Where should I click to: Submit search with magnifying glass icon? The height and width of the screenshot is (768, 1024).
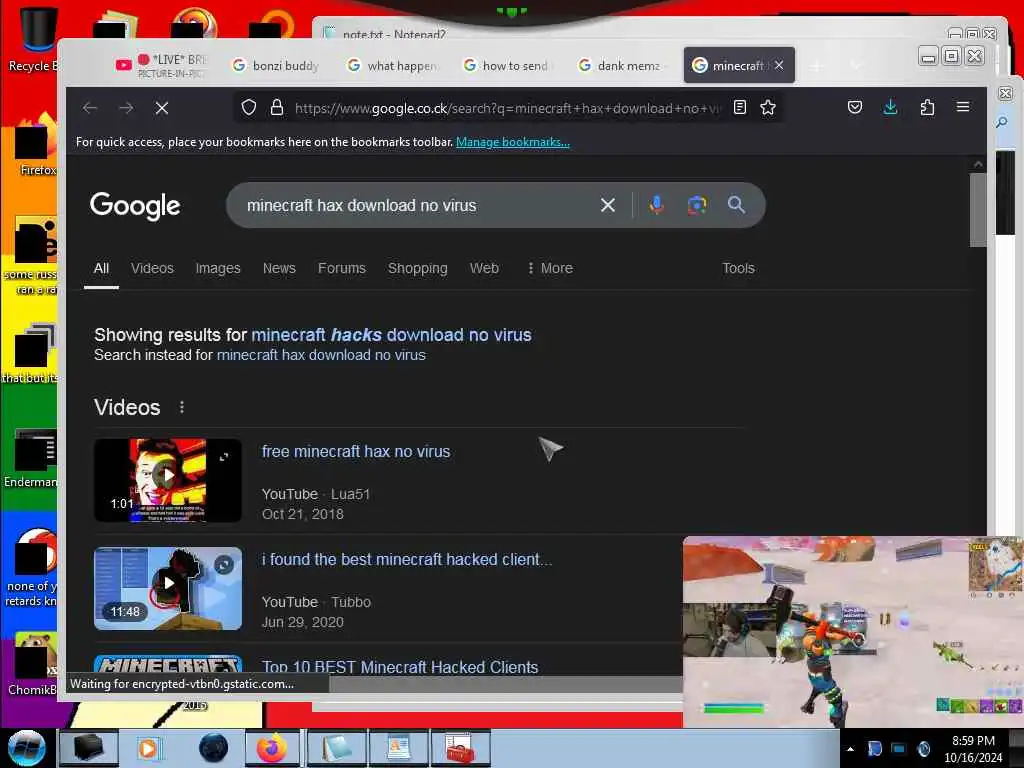click(736, 205)
